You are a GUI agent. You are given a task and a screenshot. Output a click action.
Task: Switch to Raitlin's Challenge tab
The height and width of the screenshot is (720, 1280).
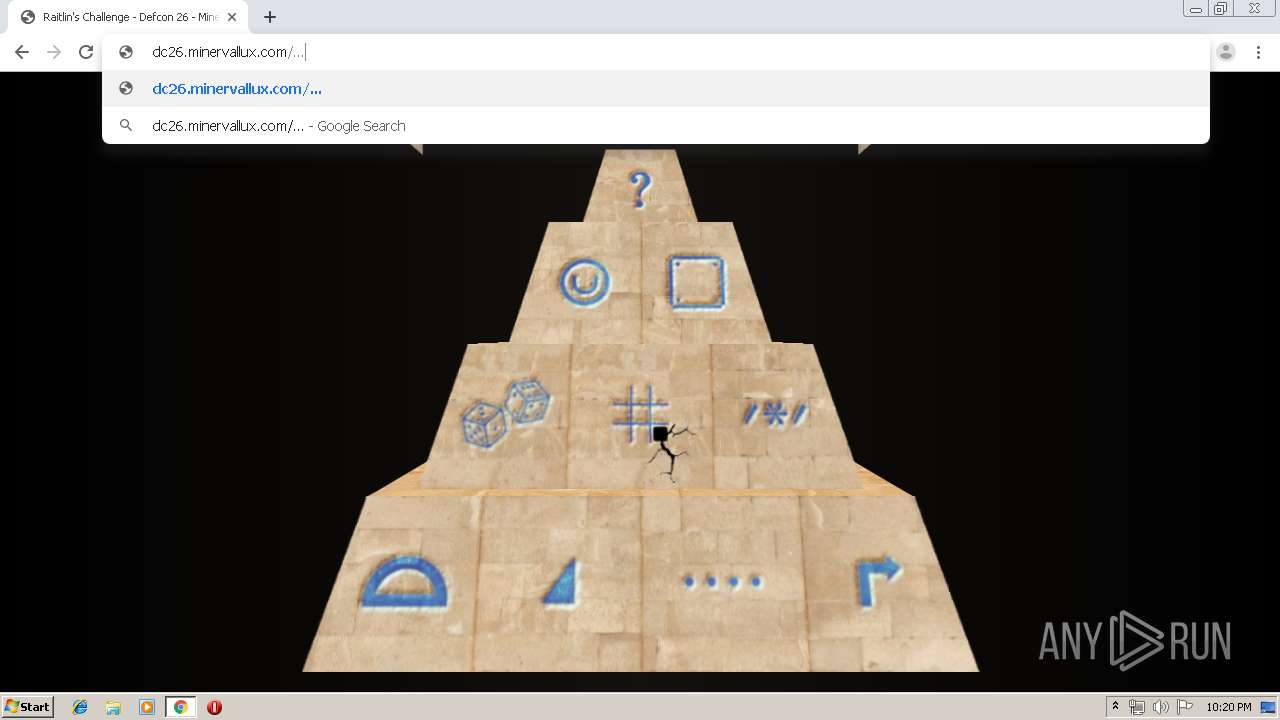(128, 17)
